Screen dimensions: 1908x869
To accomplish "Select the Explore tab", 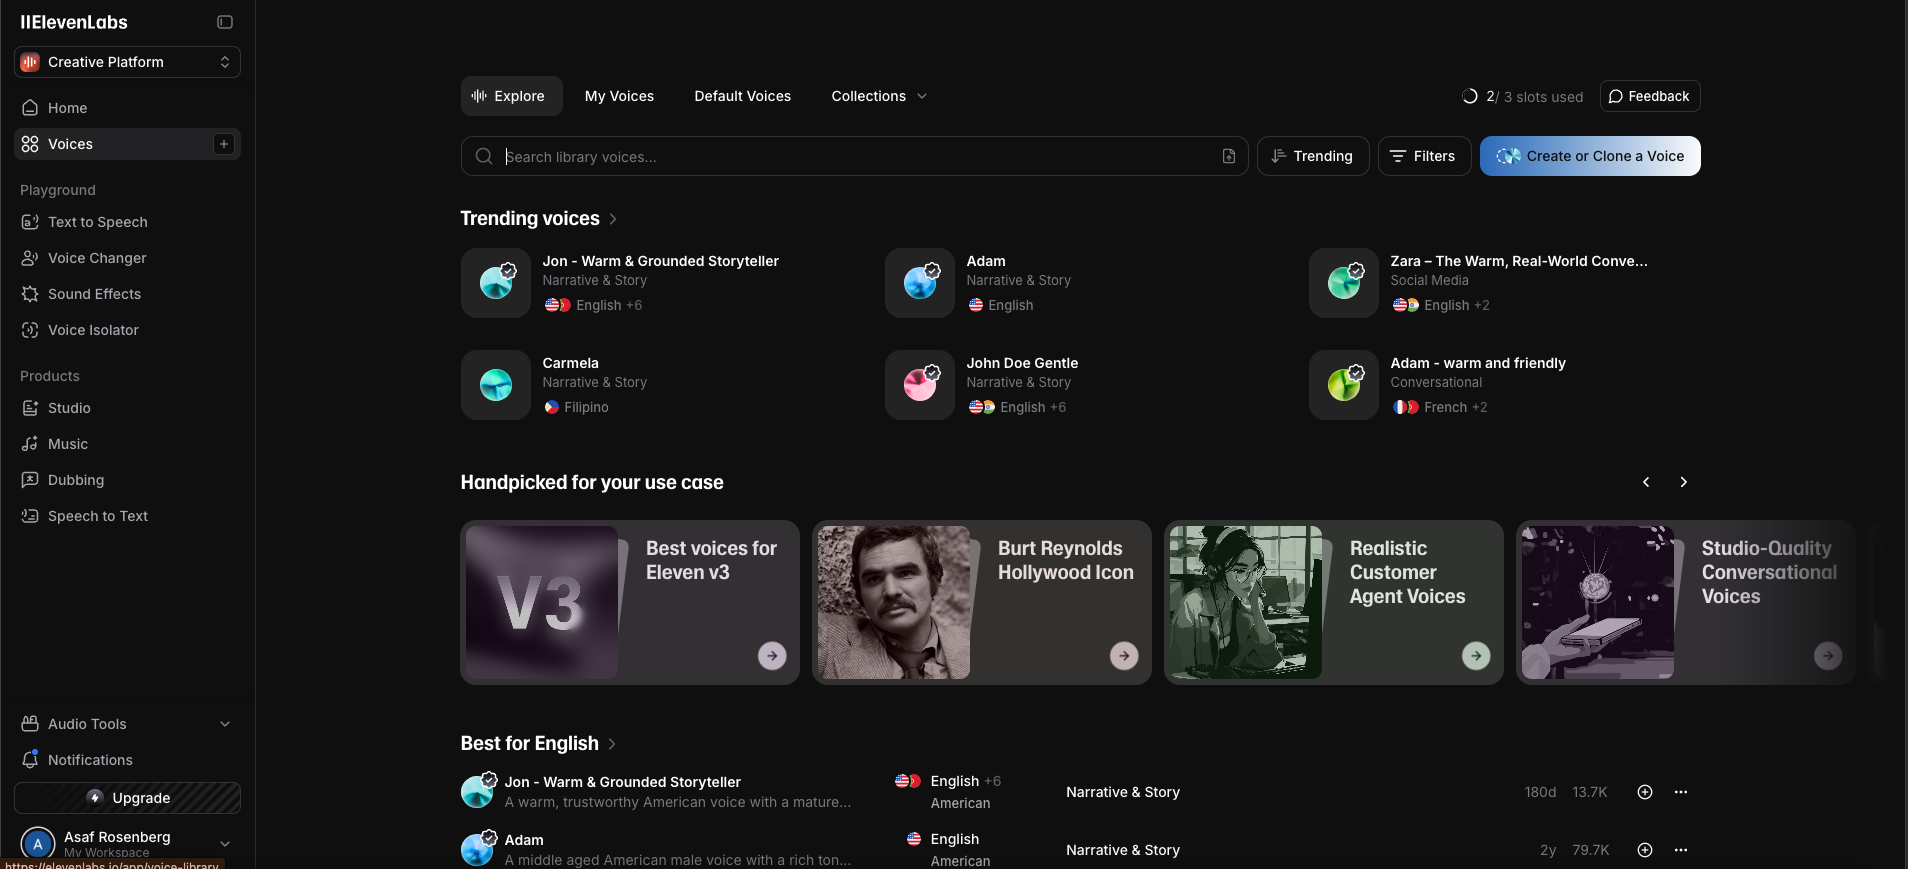I will (511, 96).
